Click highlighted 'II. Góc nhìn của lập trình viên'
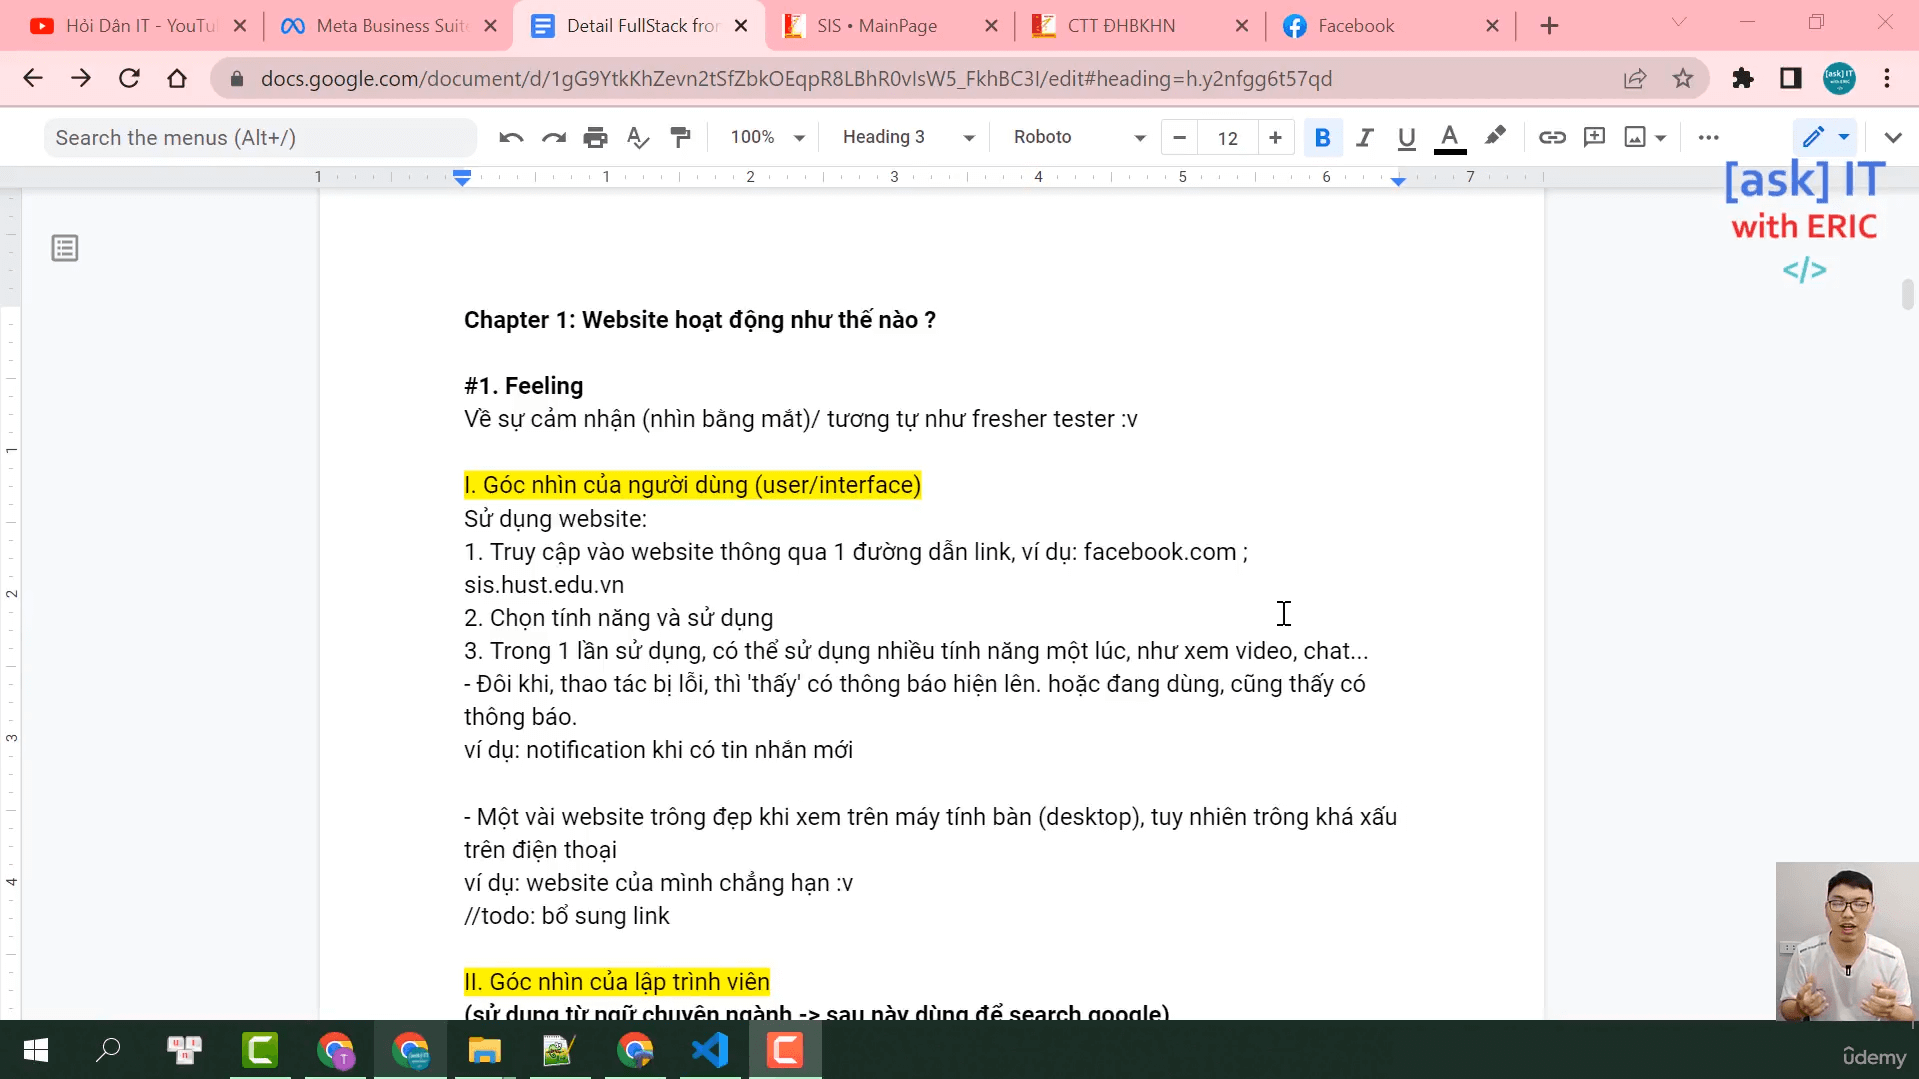Viewport: 1919px width, 1079px height. [617, 982]
